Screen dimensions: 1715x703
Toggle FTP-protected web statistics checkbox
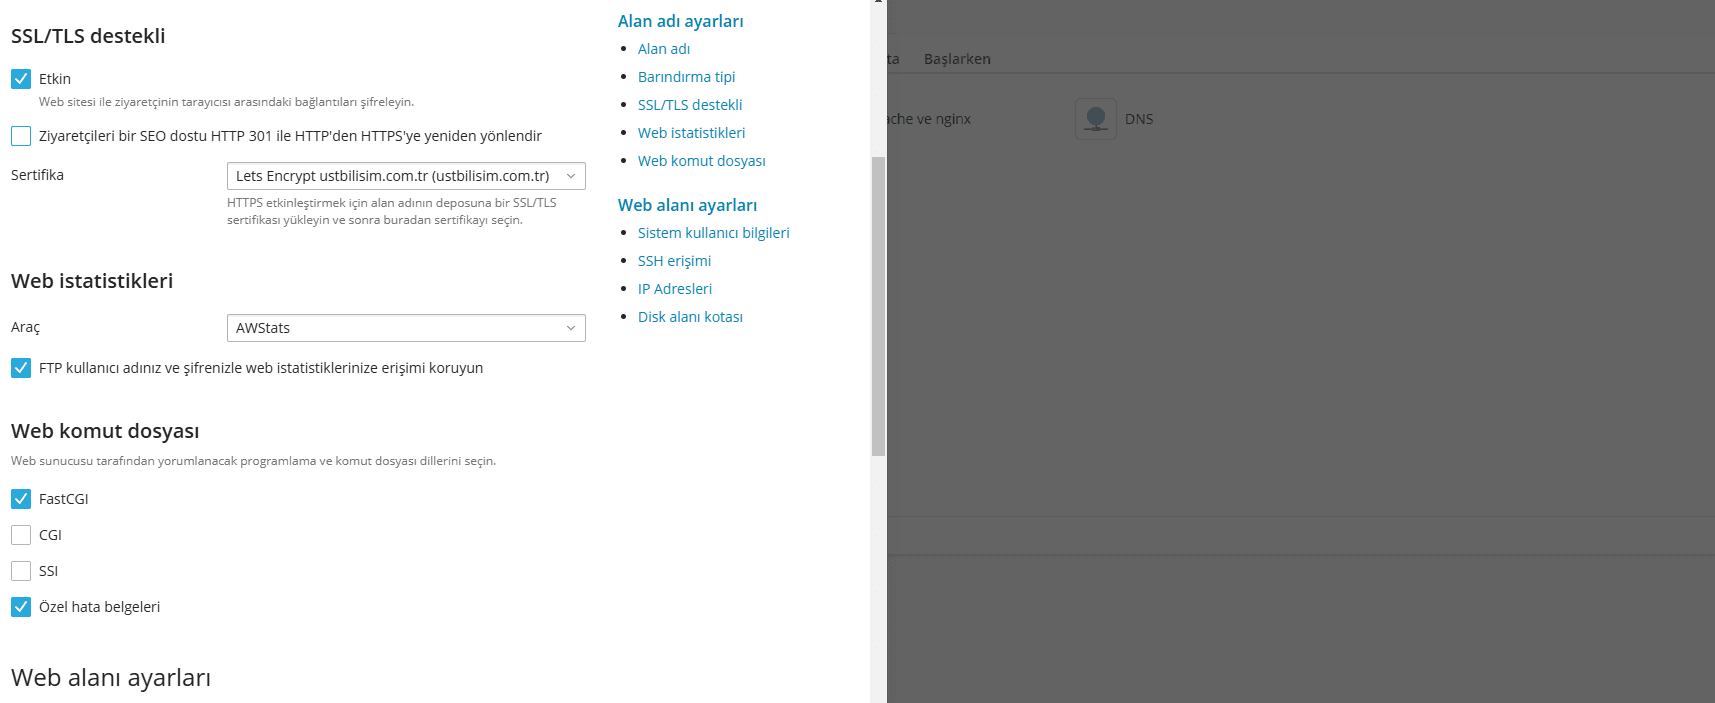click(x=21, y=368)
